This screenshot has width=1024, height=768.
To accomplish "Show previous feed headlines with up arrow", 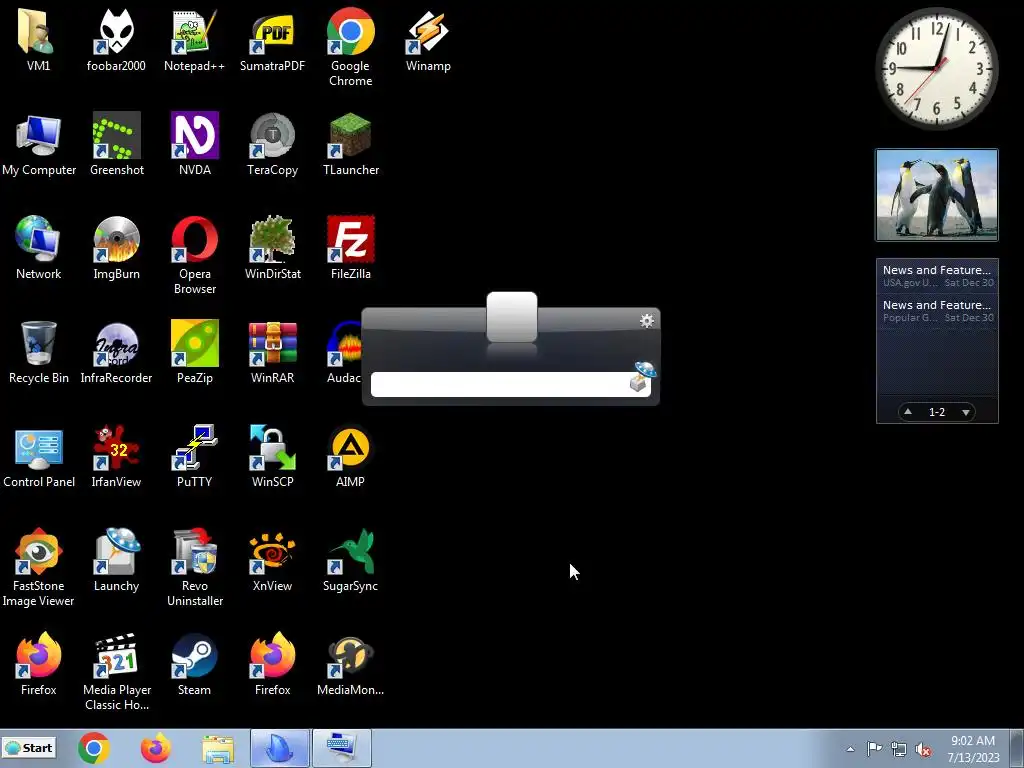I will click(908, 411).
